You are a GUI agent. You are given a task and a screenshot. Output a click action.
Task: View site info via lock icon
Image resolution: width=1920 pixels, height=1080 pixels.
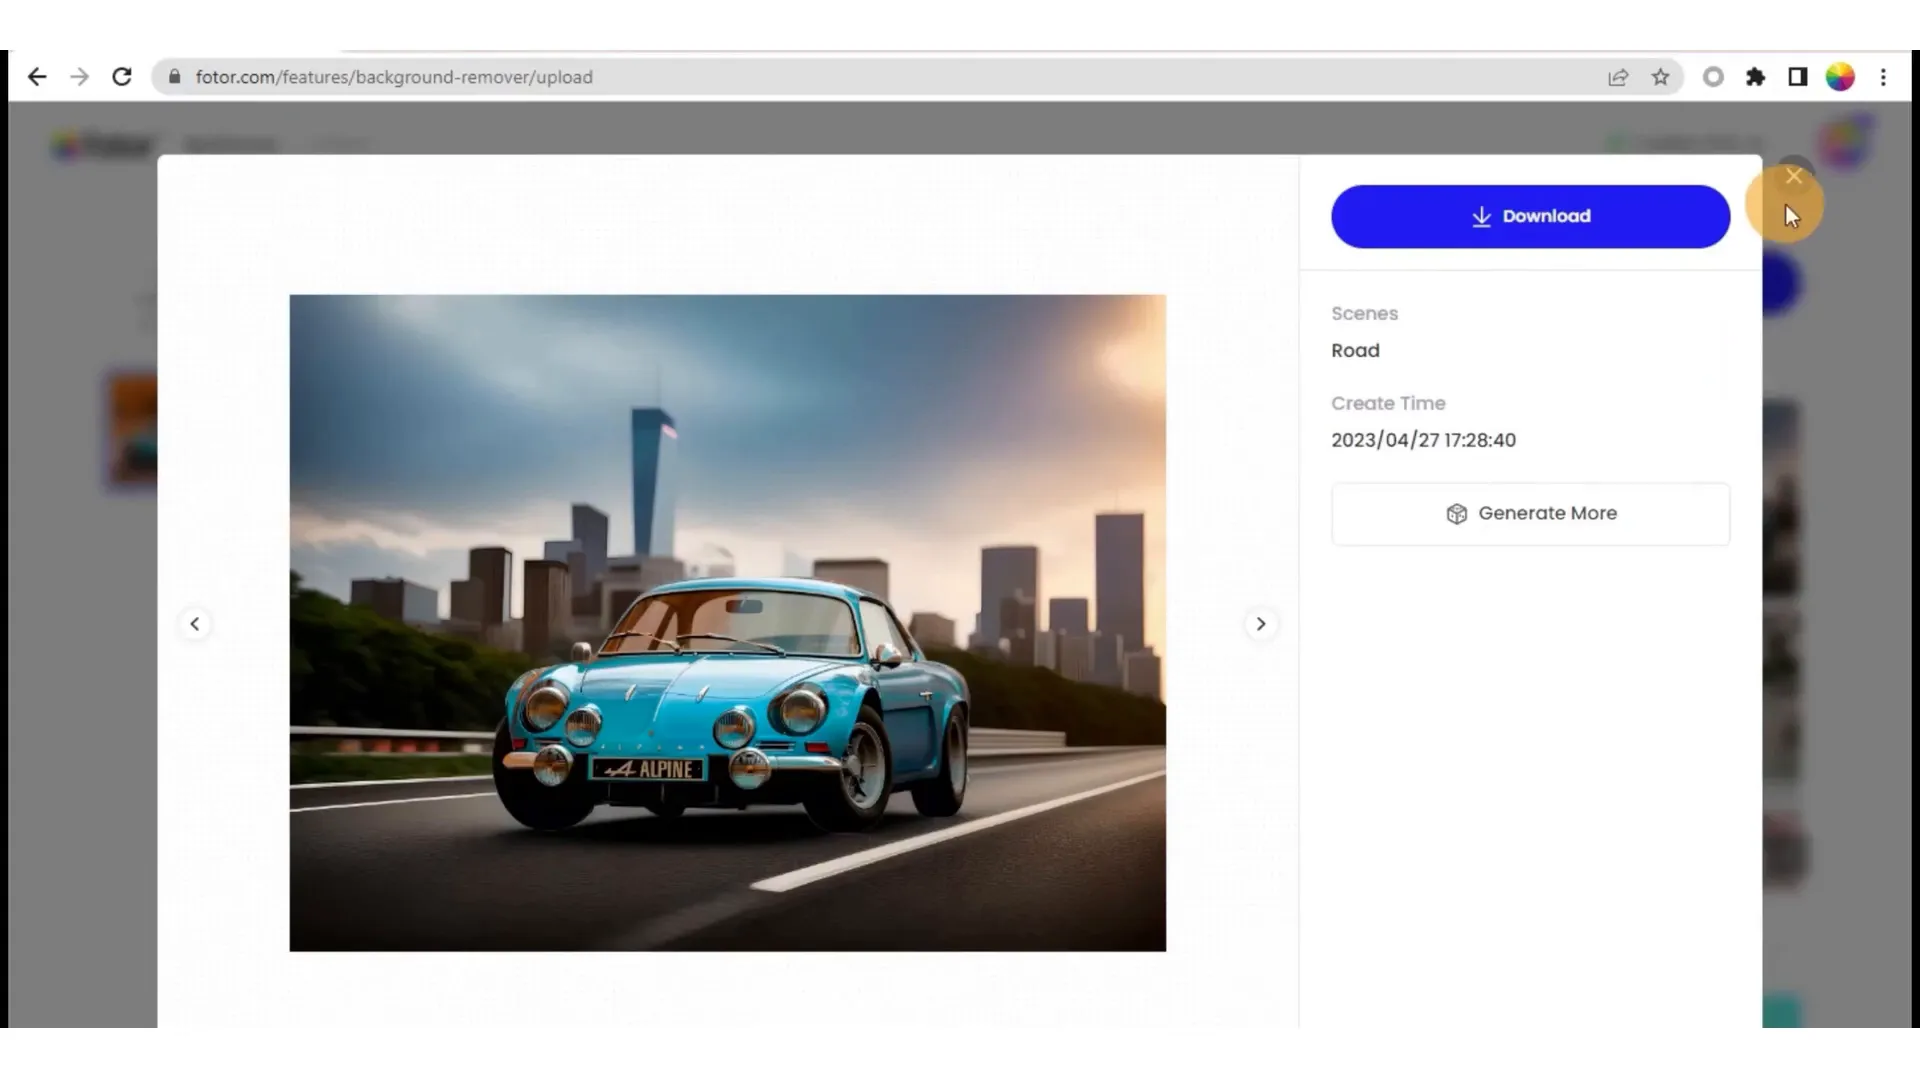[175, 77]
